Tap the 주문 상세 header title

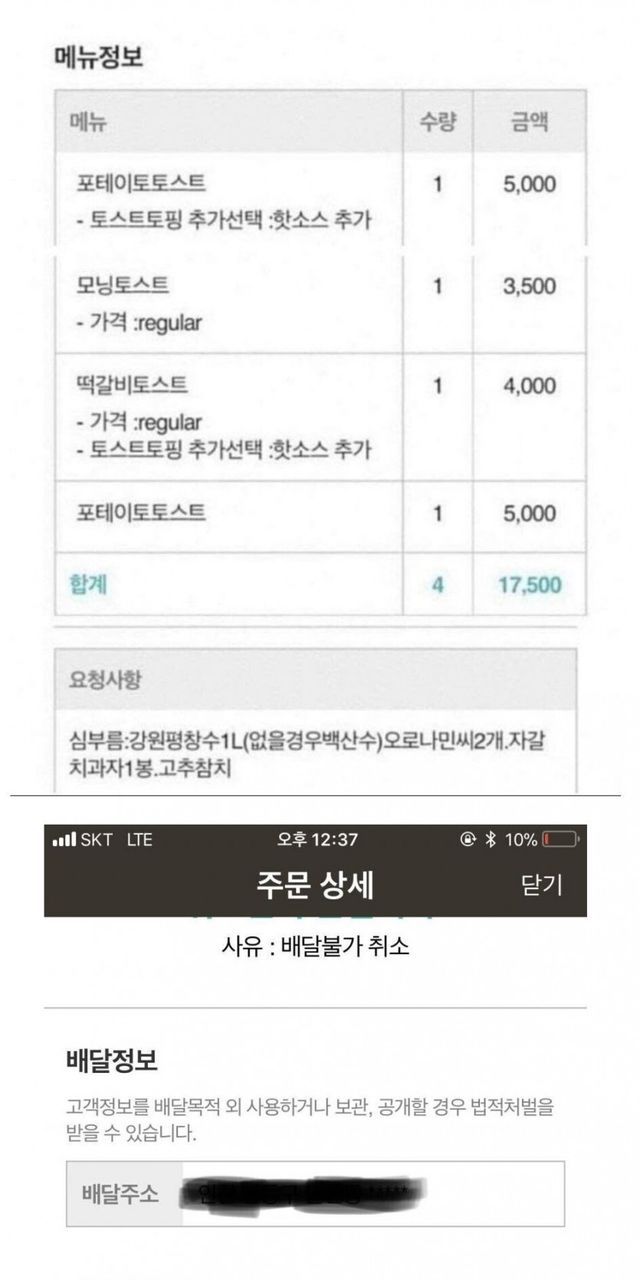point(315,884)
